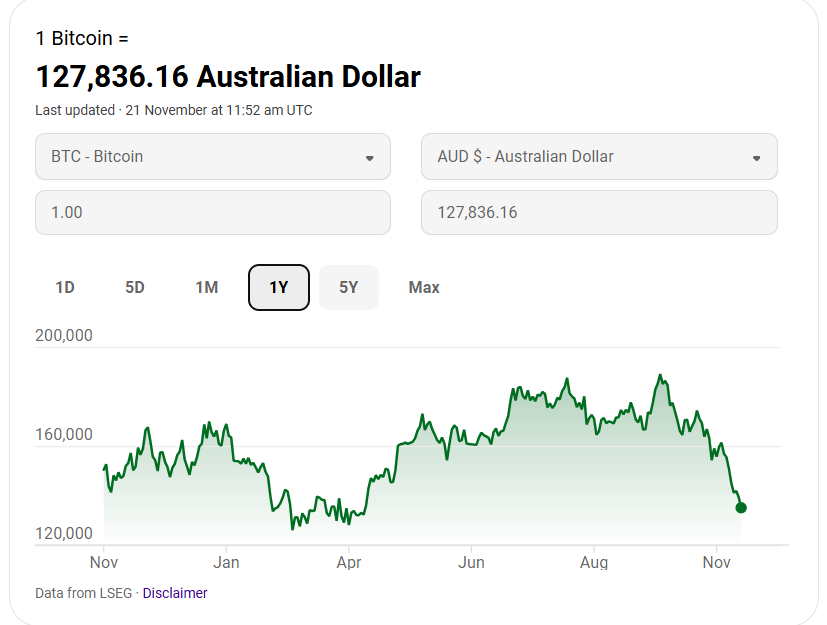Switch to the 5Y chart view
The height and width of the screenshot is (625, 827).
pyautogui.click(x=348, y=288)
